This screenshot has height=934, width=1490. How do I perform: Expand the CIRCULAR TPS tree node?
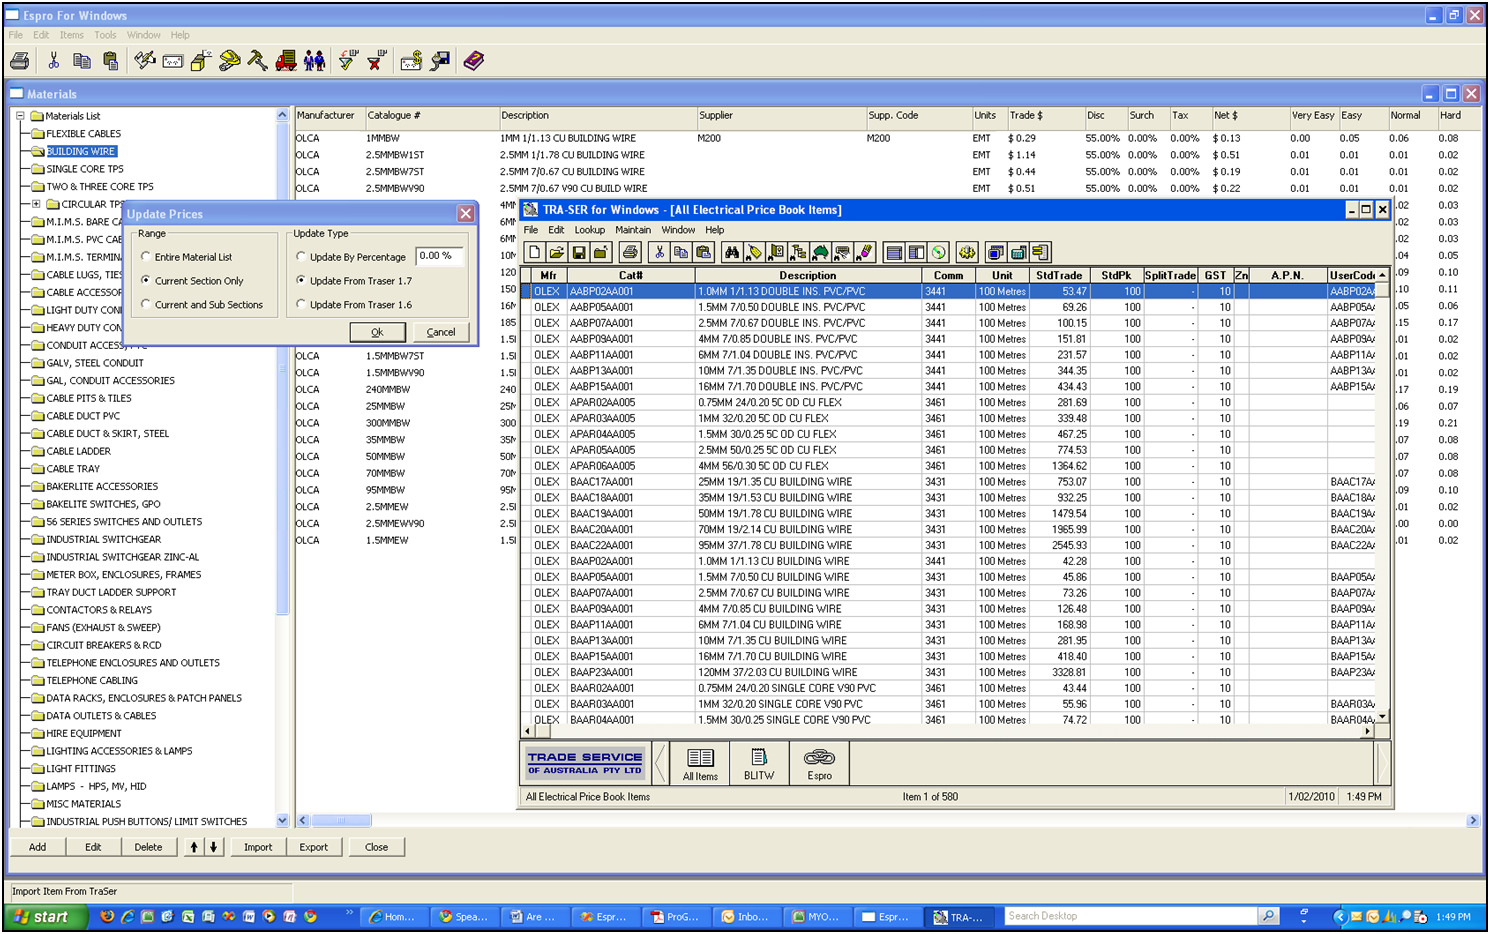pyautogui.click(x=36, y=204)
